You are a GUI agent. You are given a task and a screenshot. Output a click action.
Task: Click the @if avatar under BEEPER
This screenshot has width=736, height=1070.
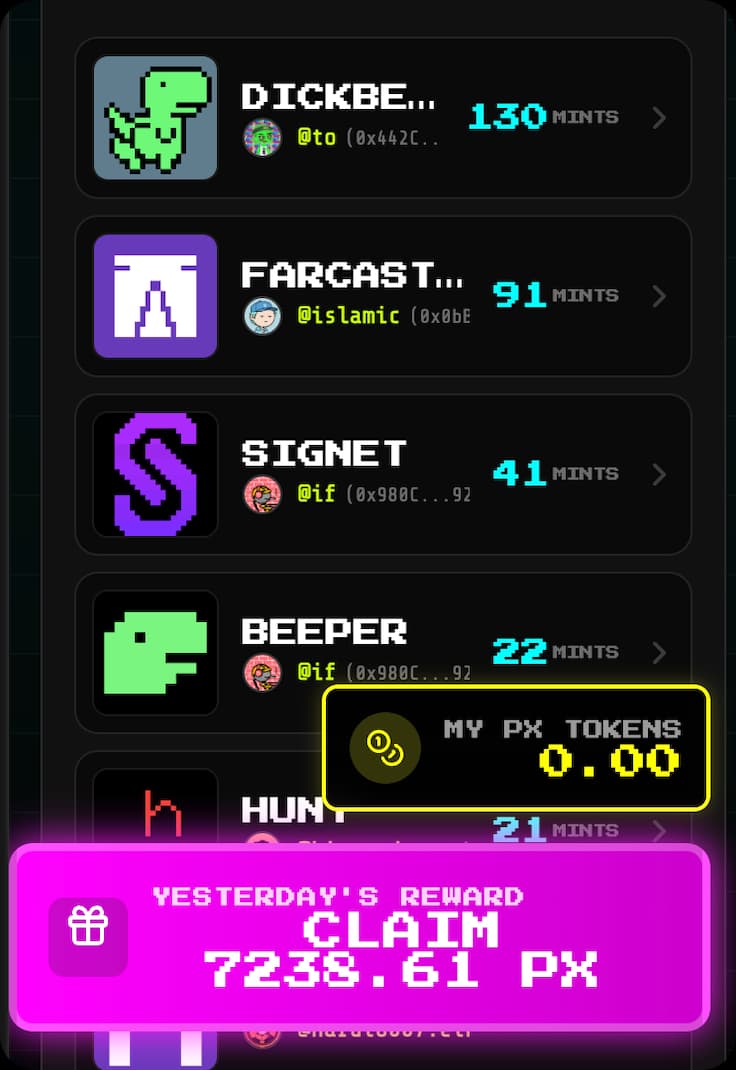[x=263, y=672]
